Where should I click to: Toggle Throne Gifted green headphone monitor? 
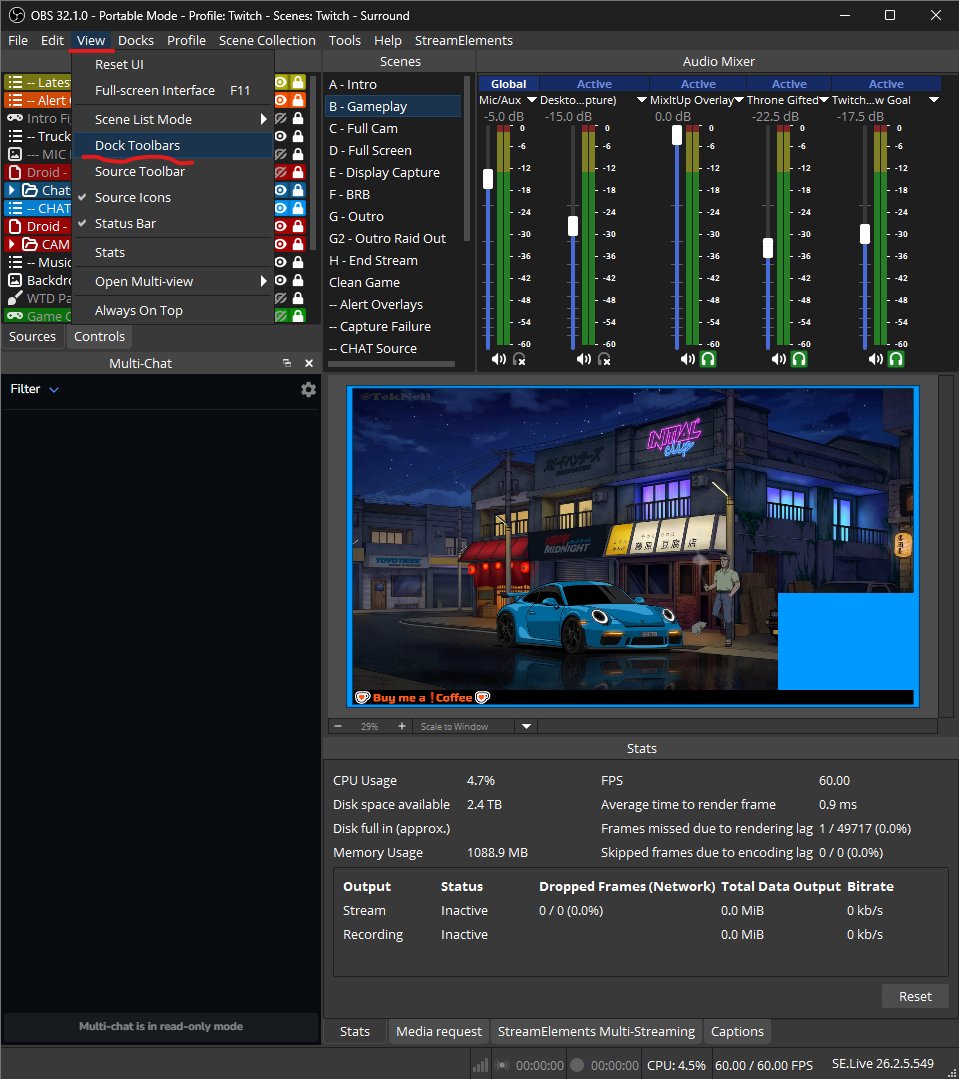(x=799, y=359)
